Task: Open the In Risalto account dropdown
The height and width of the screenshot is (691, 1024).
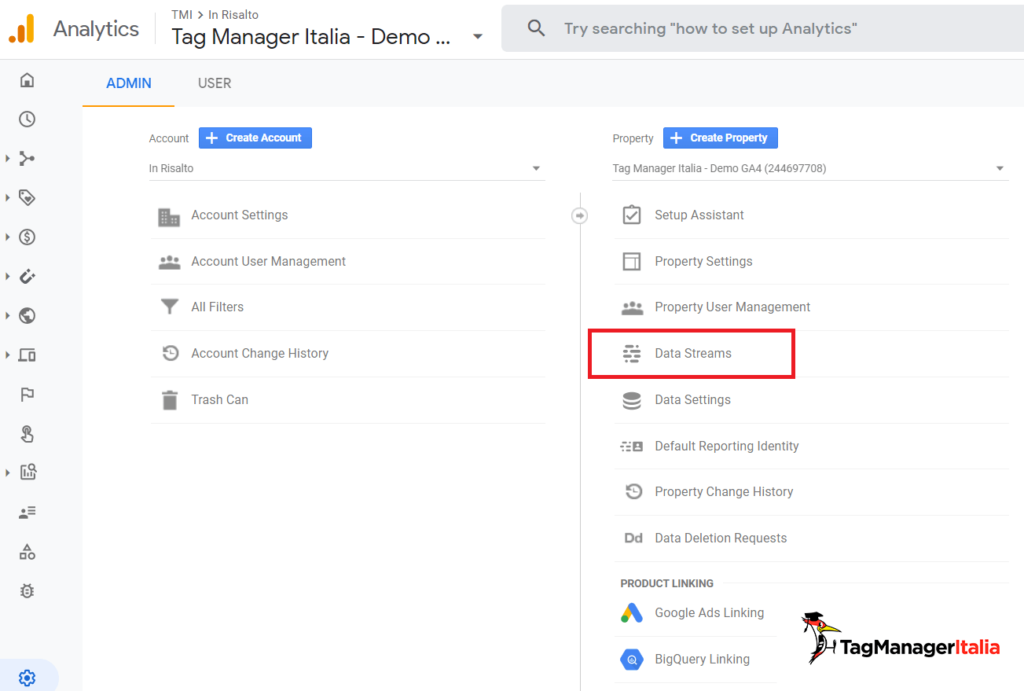Action: (x=347, y=169)
